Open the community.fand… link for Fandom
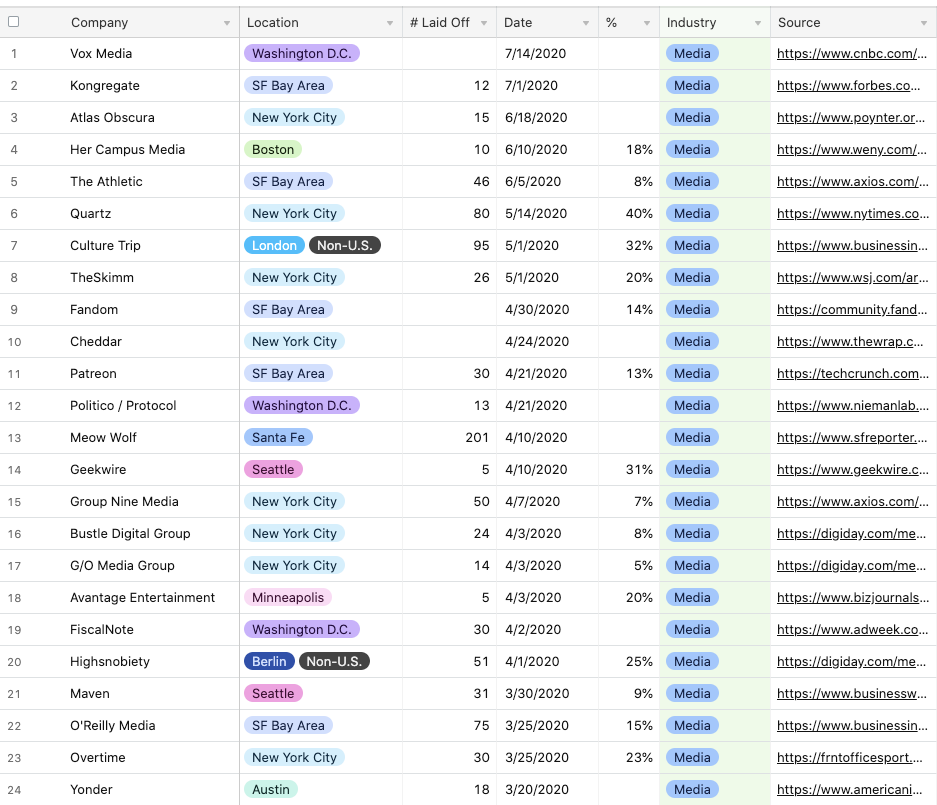The image size is (937, 805). (x=852, y=310)
